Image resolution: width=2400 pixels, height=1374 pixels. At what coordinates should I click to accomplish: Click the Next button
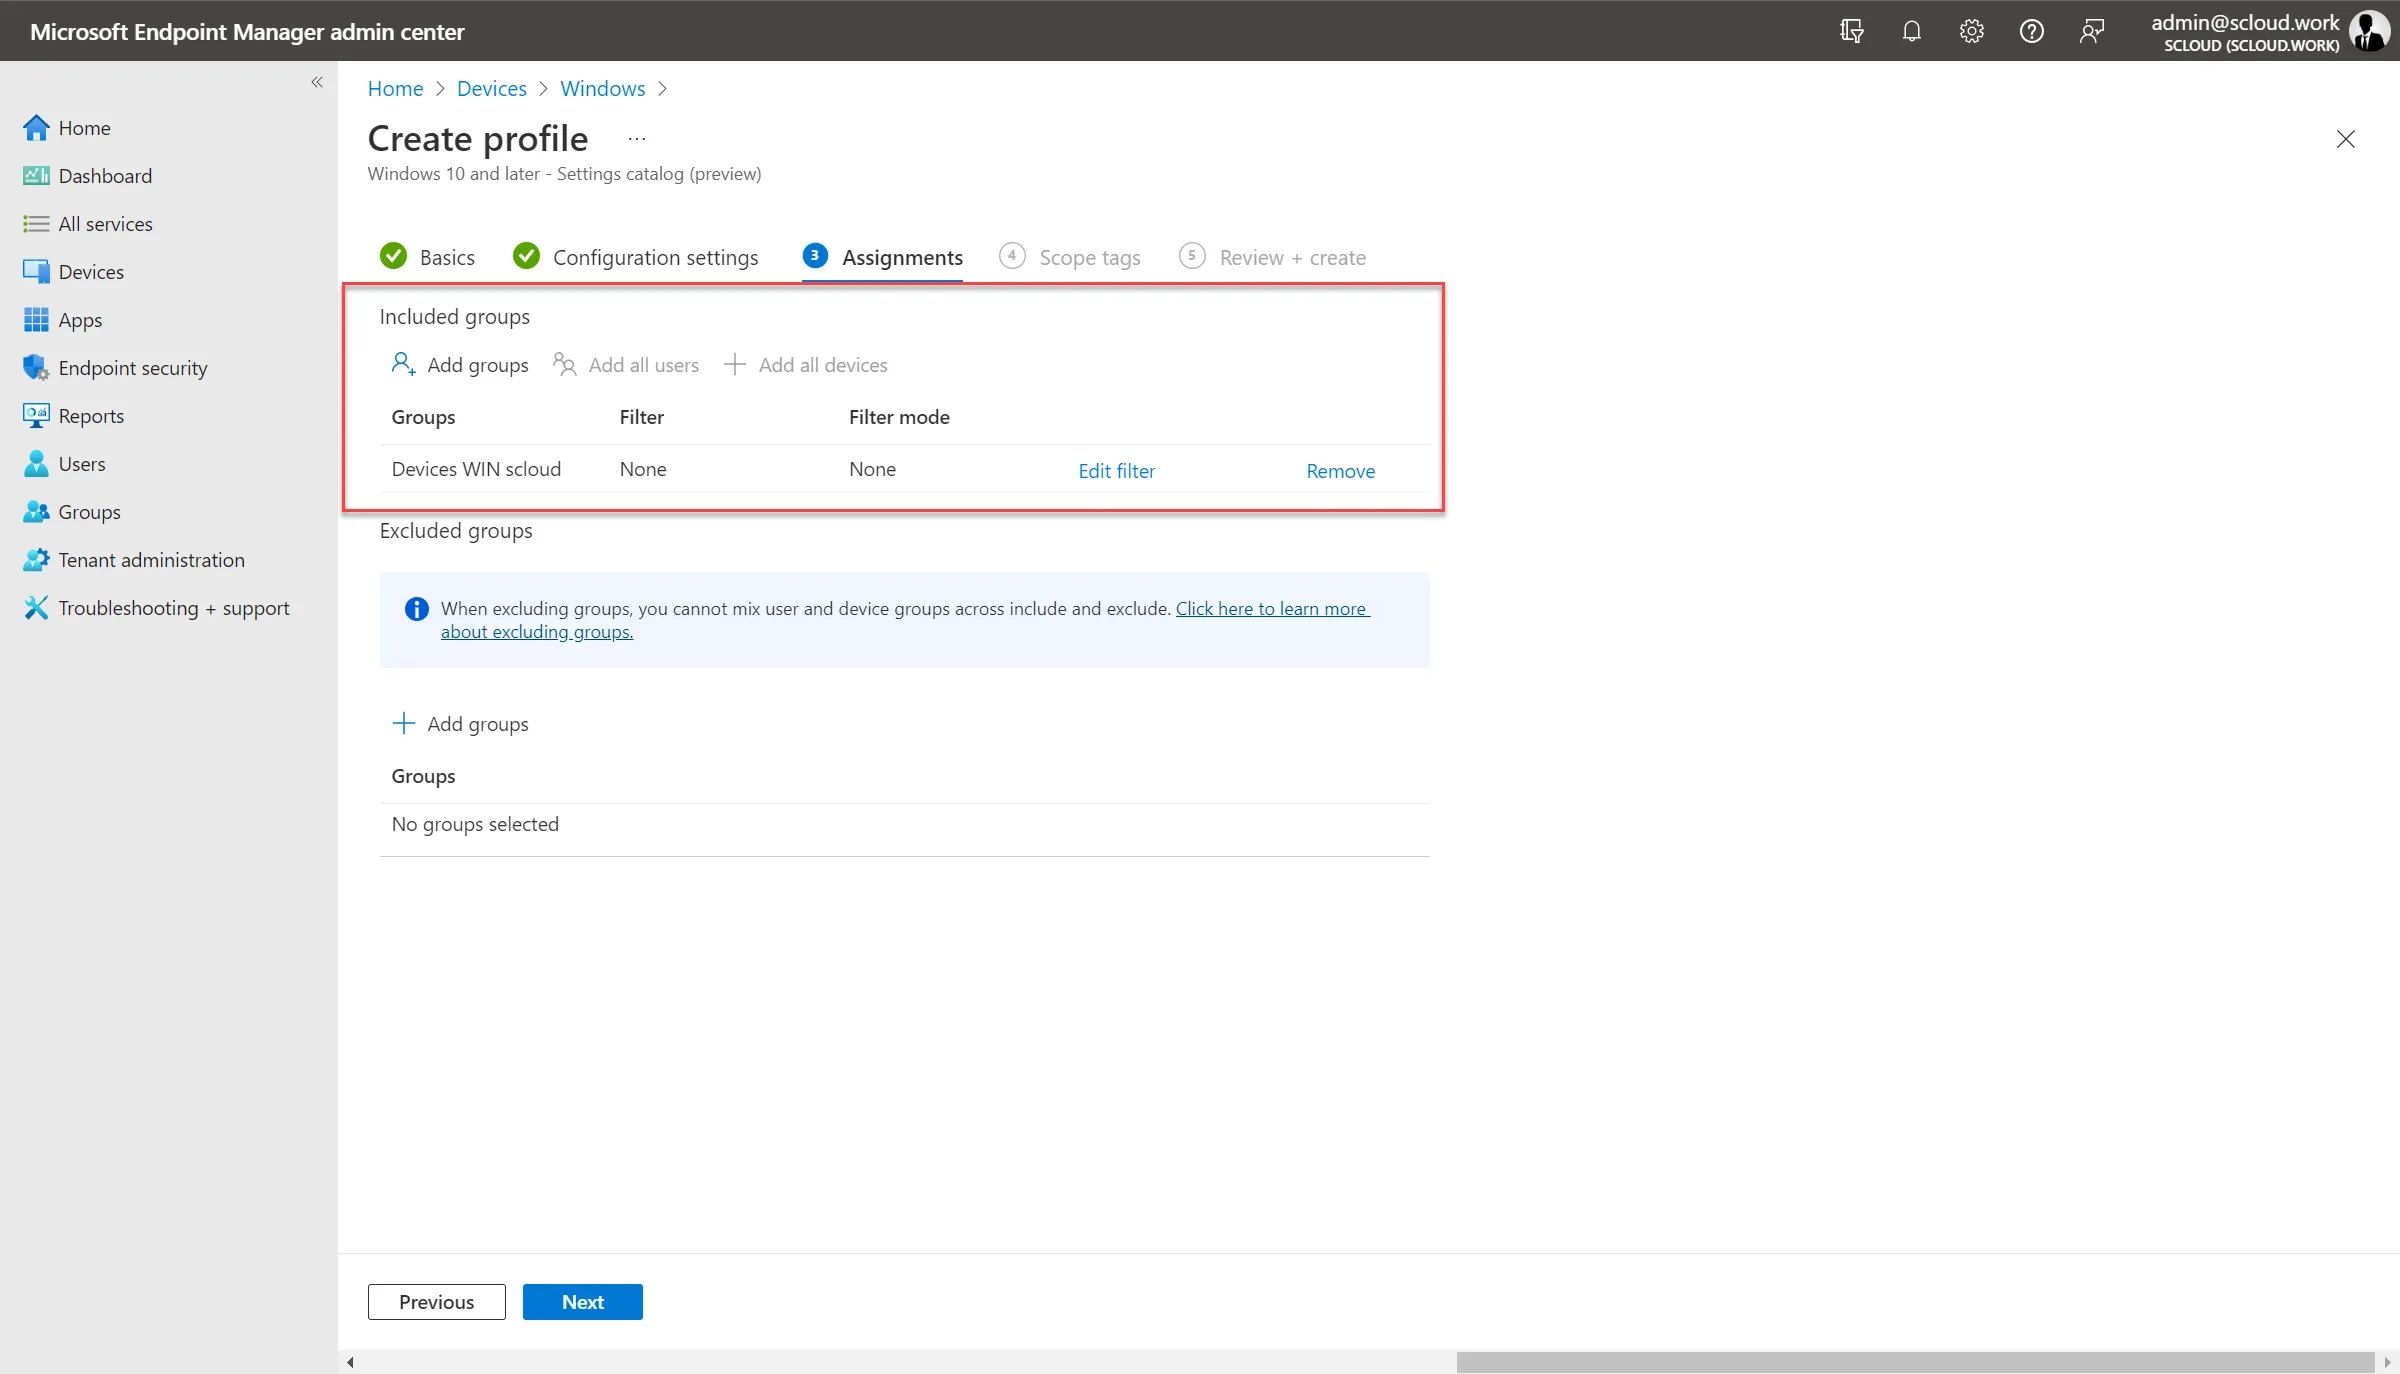(583, 1302)
